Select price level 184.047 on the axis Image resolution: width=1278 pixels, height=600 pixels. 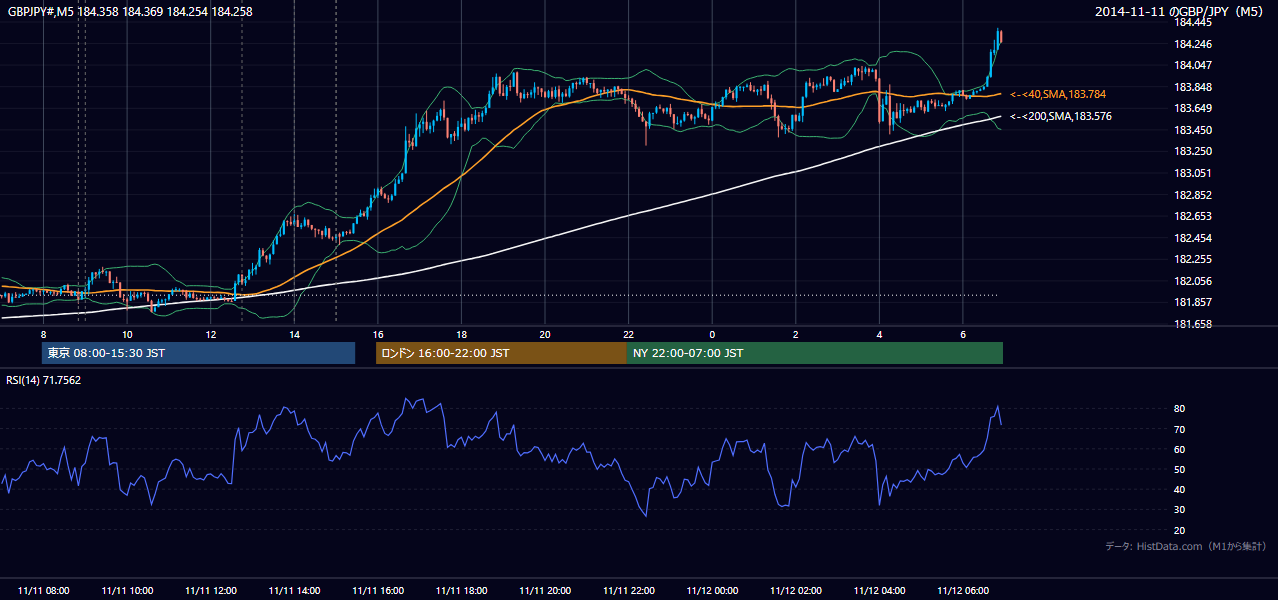click(1193, 65)
